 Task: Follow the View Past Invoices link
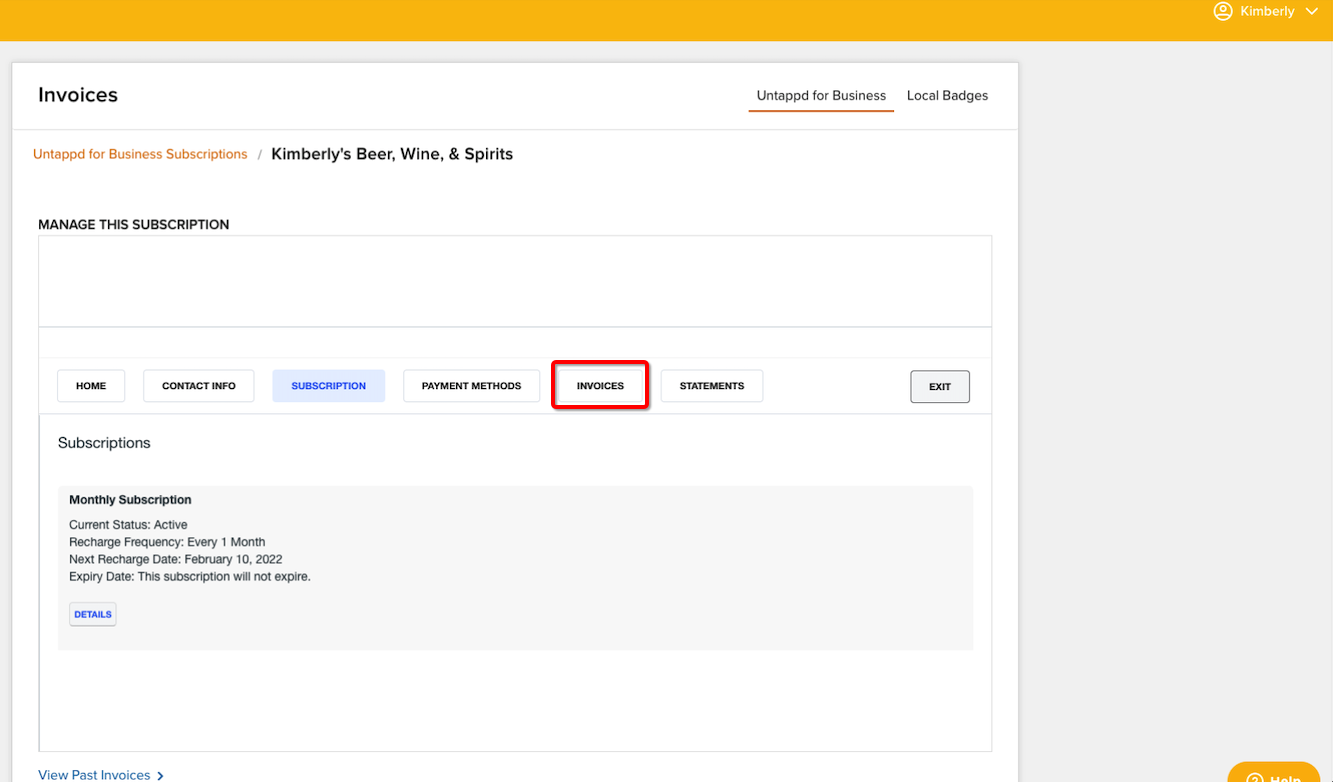(x=94, y=775)
